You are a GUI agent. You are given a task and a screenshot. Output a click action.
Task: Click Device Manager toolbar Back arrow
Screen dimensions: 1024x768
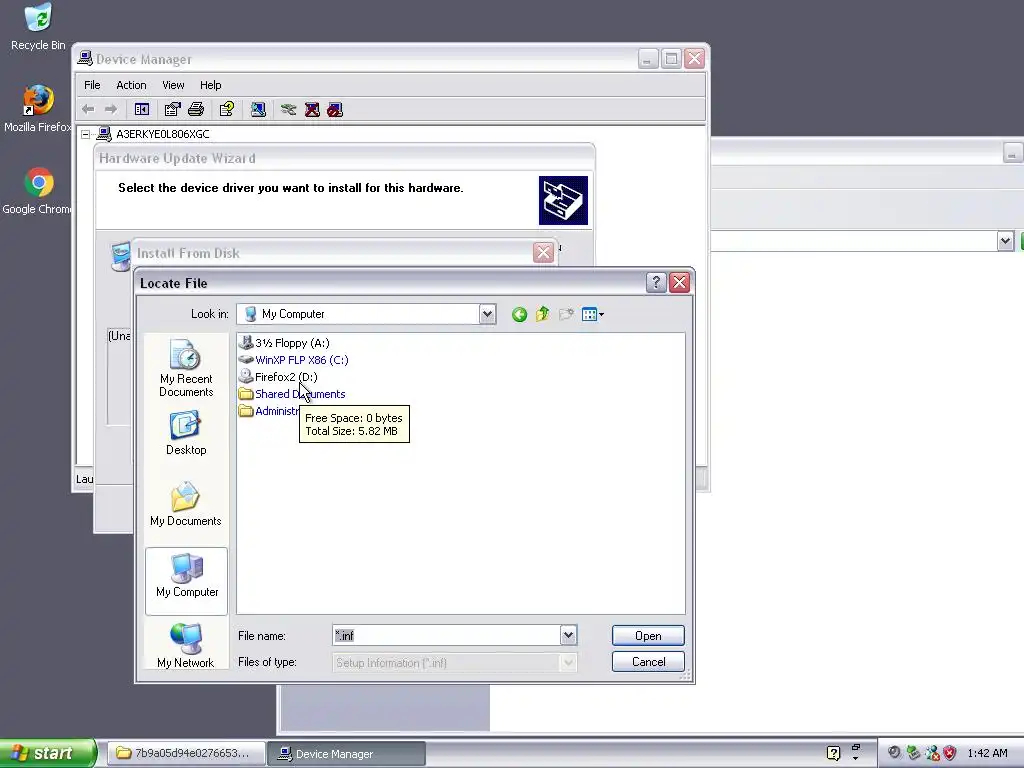coord(88,109)
